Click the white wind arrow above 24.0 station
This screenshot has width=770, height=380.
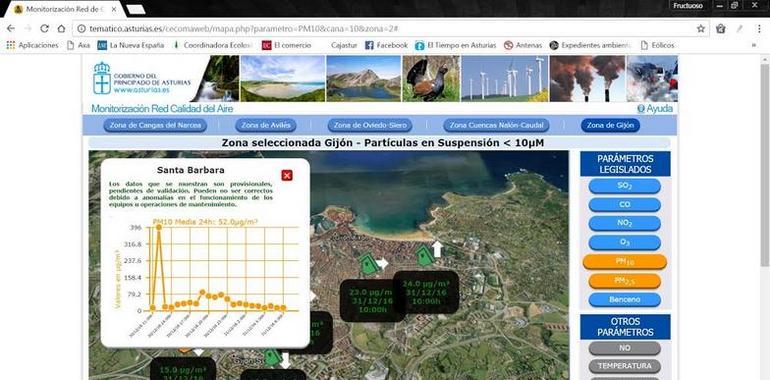[437, 248]
